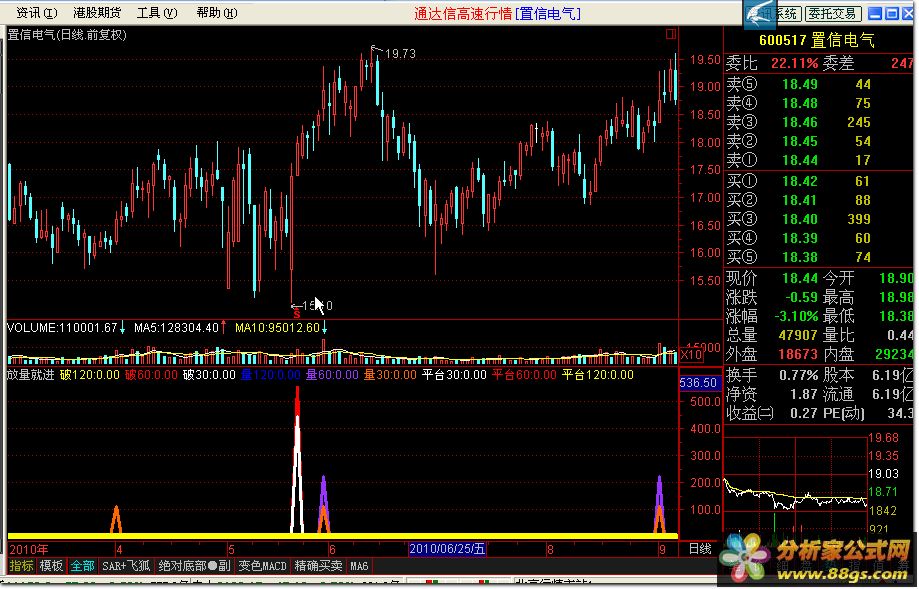This screenshot has width=919, height=589.
Task: Open the 帮助(H) menu
Action: tap(217, 12)
